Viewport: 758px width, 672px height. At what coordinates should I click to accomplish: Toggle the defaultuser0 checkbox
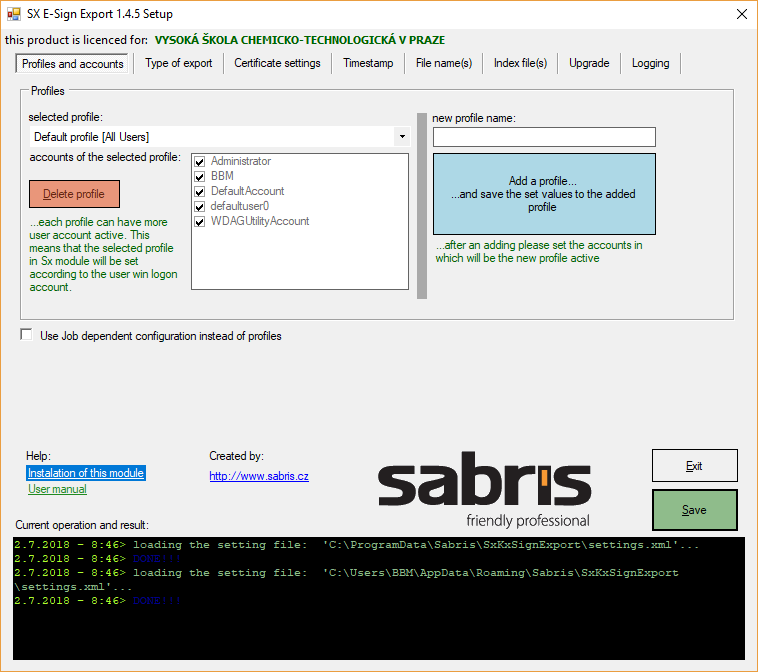coord(200,206)
